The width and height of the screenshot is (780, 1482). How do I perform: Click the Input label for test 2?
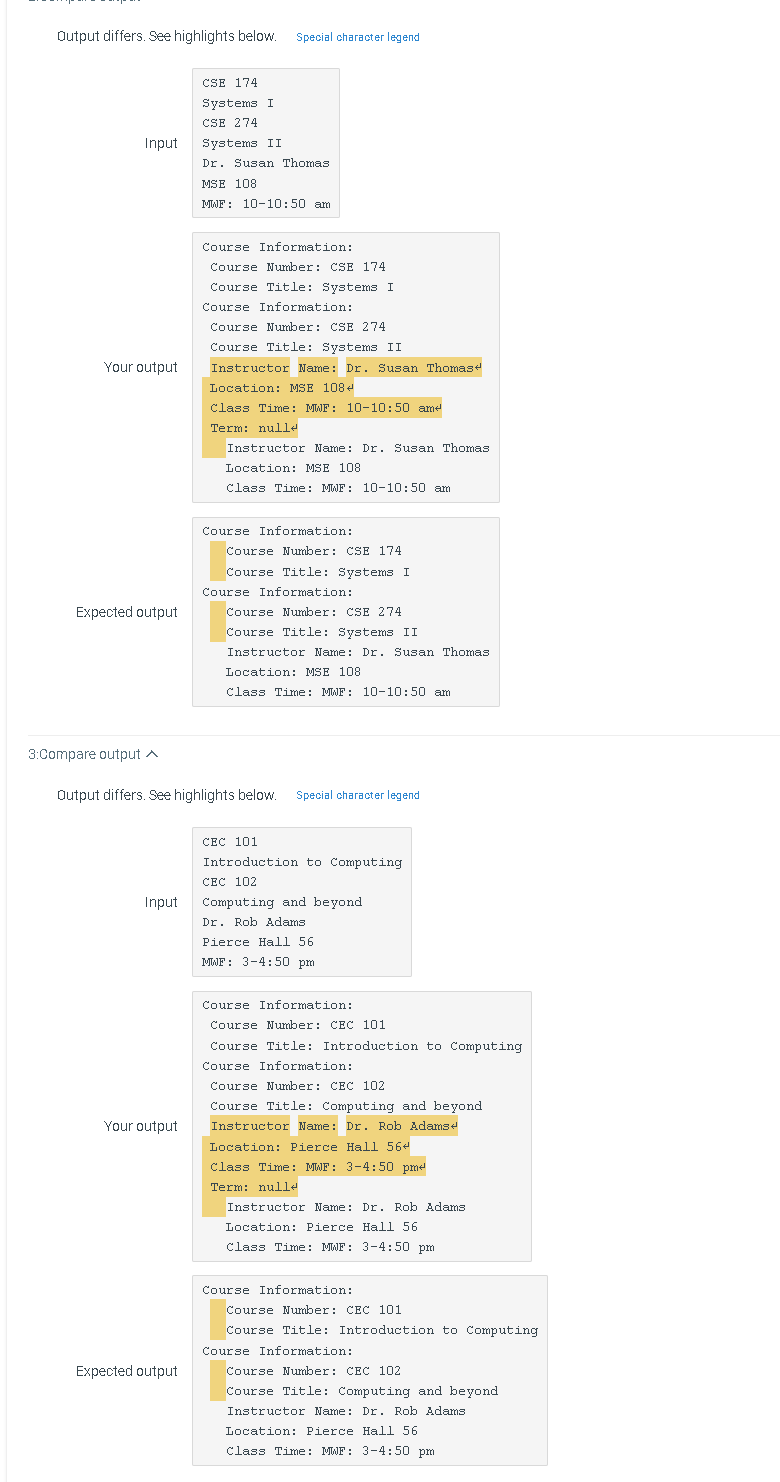pos(161,143)
